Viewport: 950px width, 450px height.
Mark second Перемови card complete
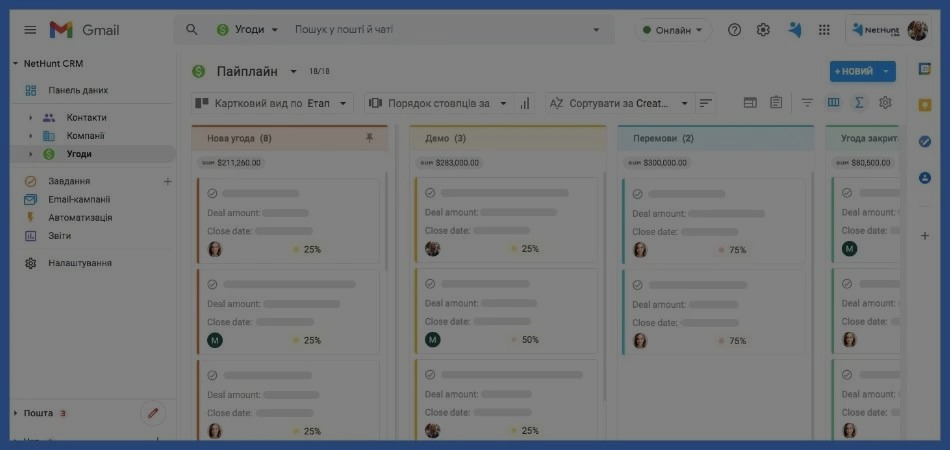637,285
